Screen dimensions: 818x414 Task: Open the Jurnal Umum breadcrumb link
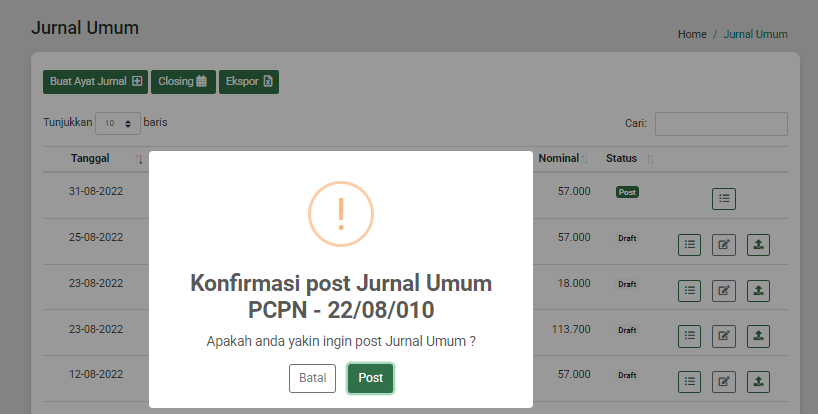point(755,34)
